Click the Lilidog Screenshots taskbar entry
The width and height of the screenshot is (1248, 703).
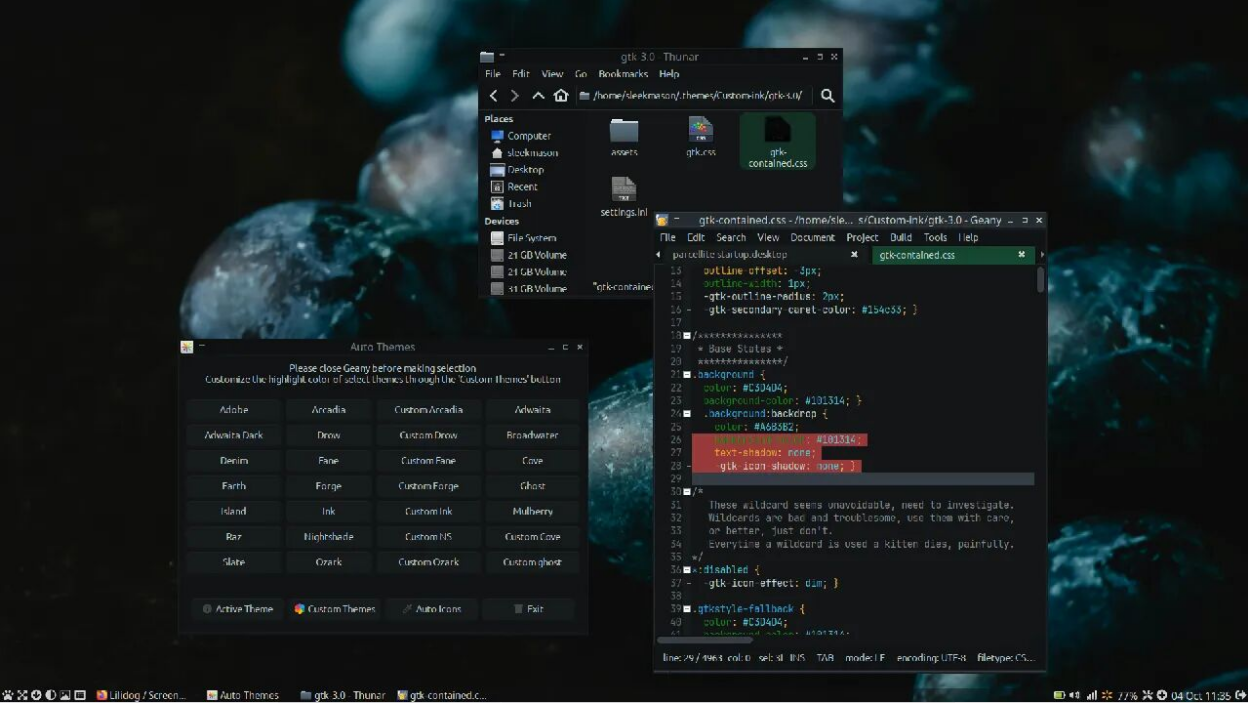141,695
